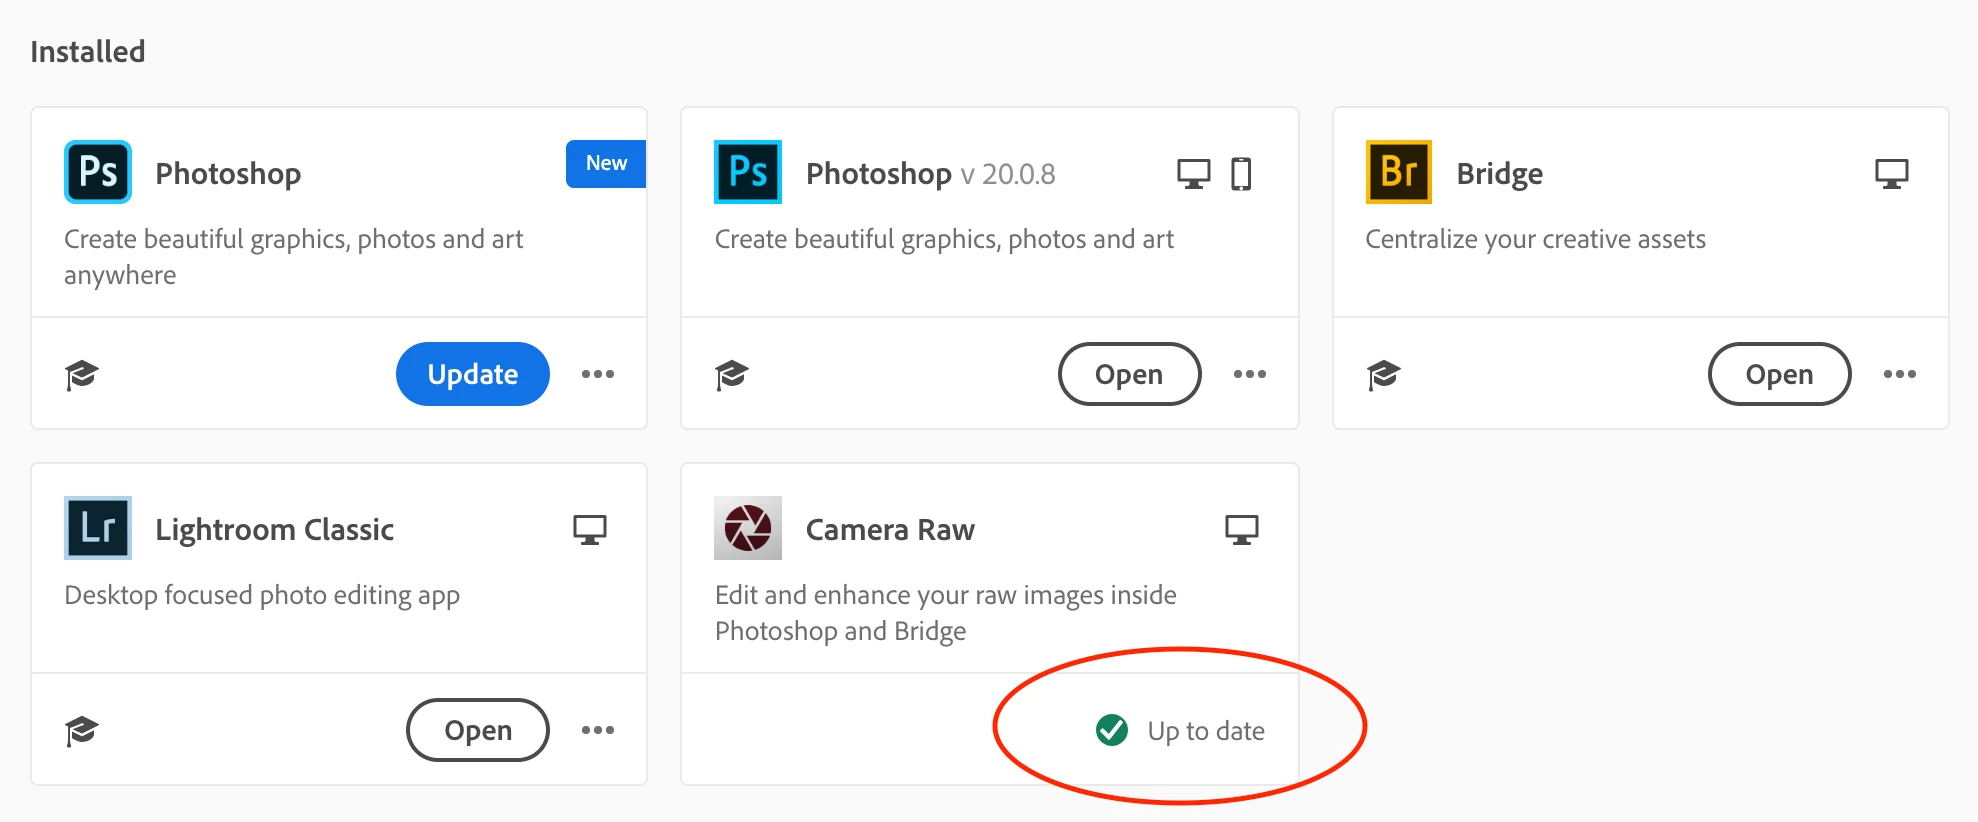Screen dimensions: 1978x822
Task: Click the Camera Raw title text
Action: tap(890, 529)
